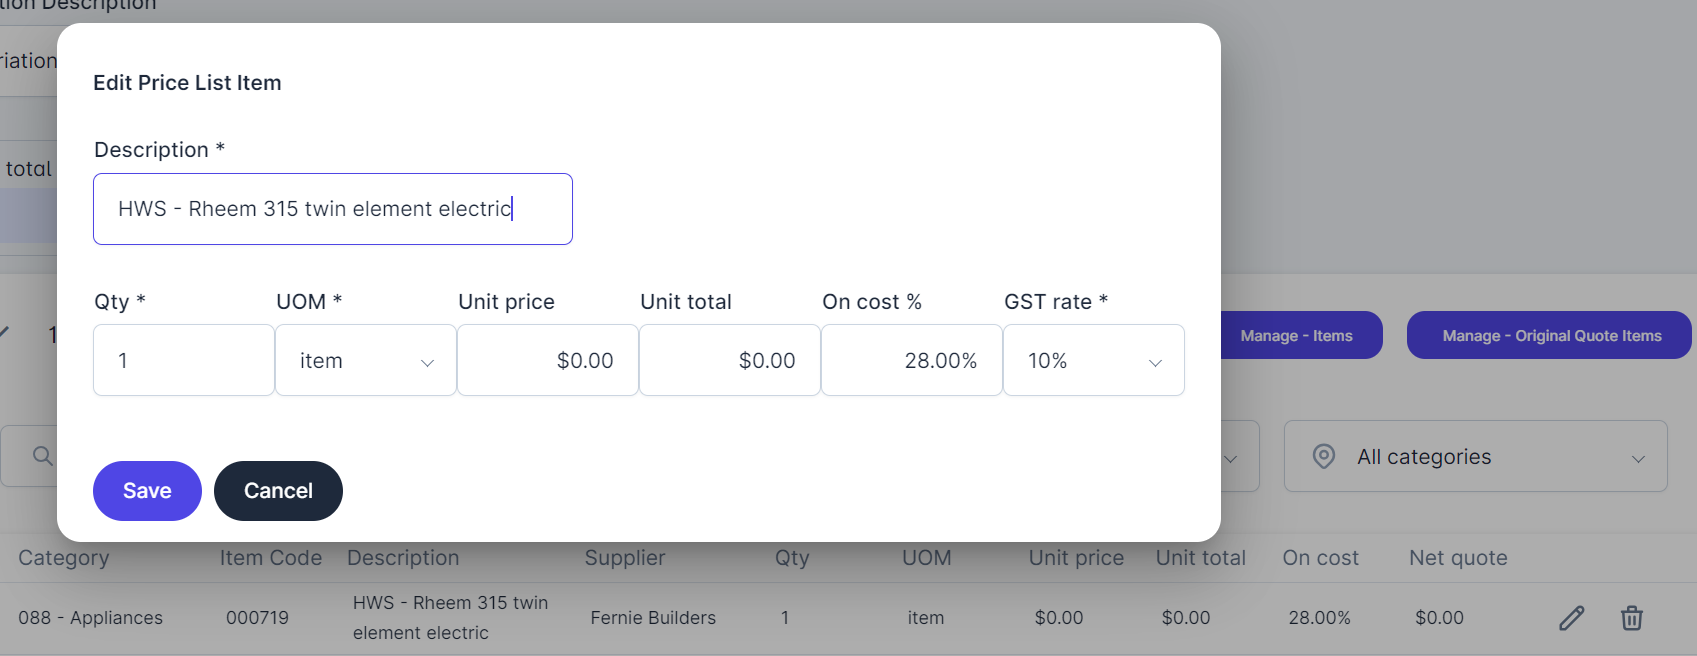Cancel editing the price list item
1697x656 pixels.
coord(278,491)
